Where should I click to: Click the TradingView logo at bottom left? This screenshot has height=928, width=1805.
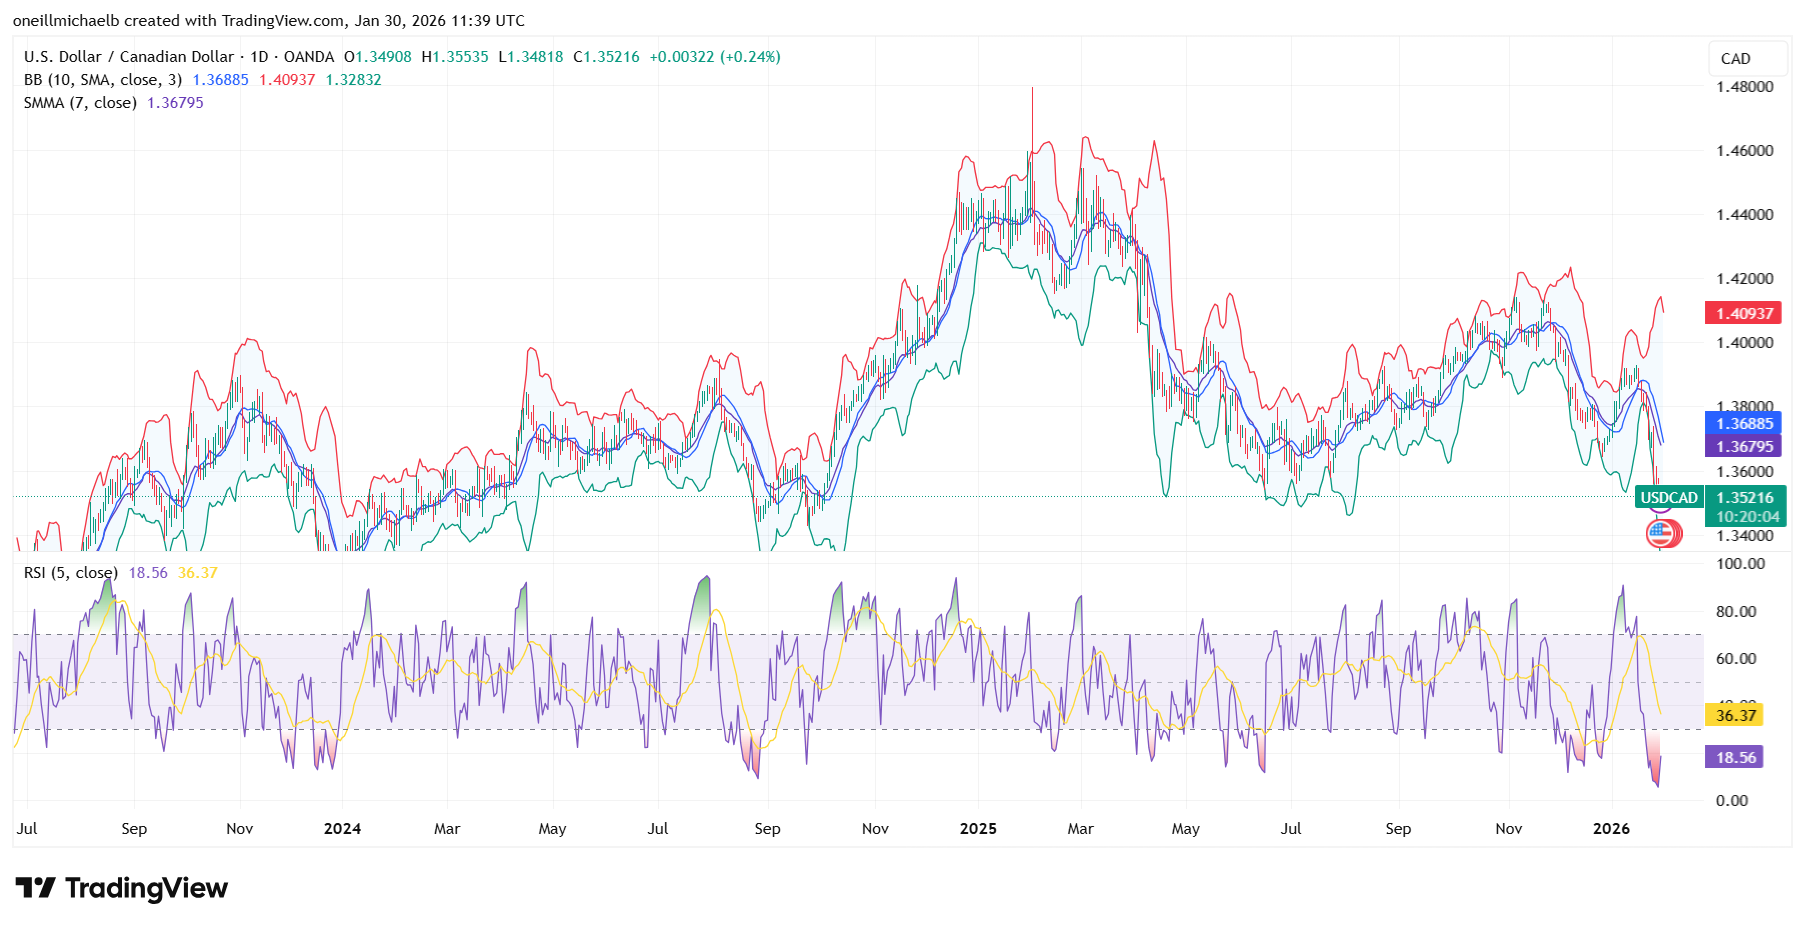pos(122,888)
